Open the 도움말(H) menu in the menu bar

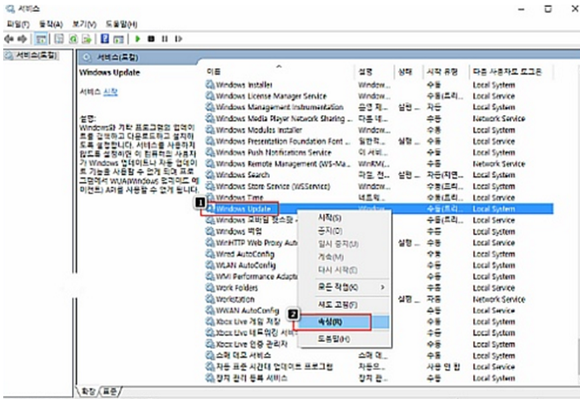click(121, 24)
